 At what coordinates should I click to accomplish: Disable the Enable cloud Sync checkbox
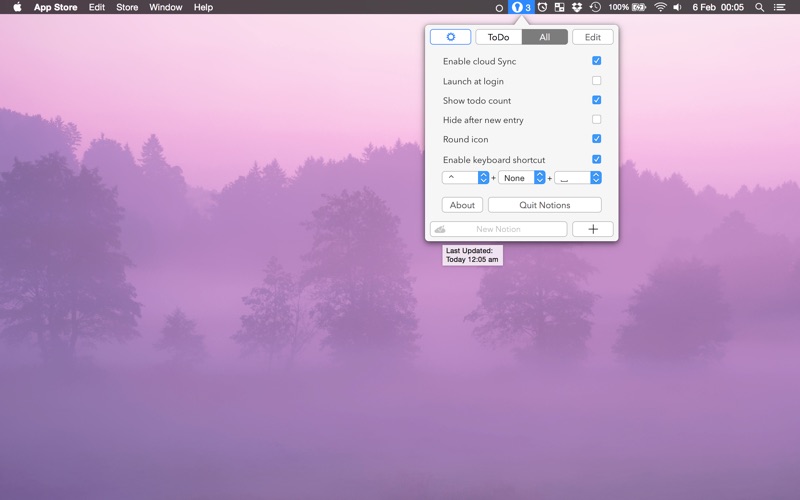tap(596, 61)
